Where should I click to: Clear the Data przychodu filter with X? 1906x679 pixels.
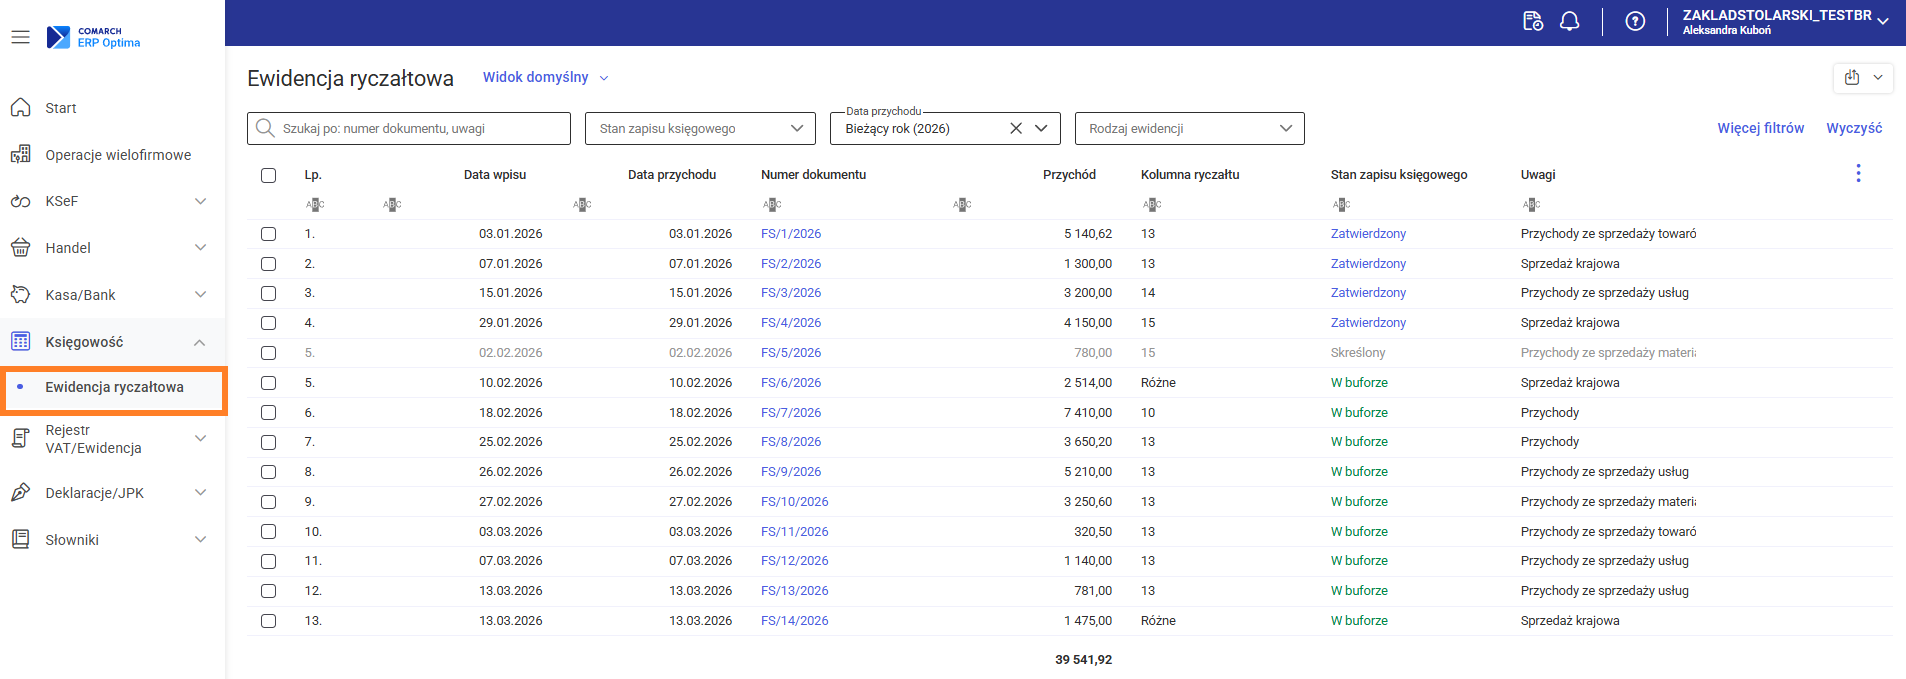coord(1016,128)
